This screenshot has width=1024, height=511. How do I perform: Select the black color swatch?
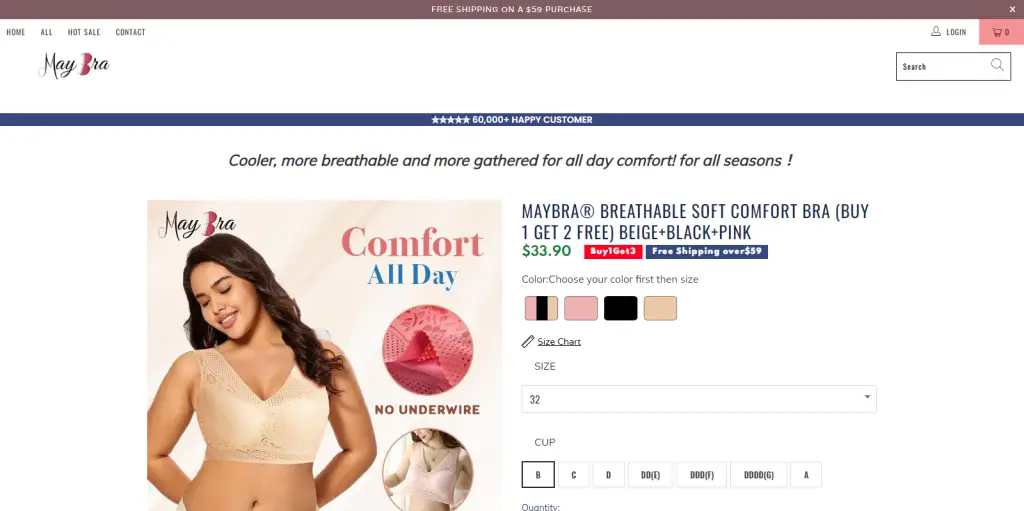620,308
